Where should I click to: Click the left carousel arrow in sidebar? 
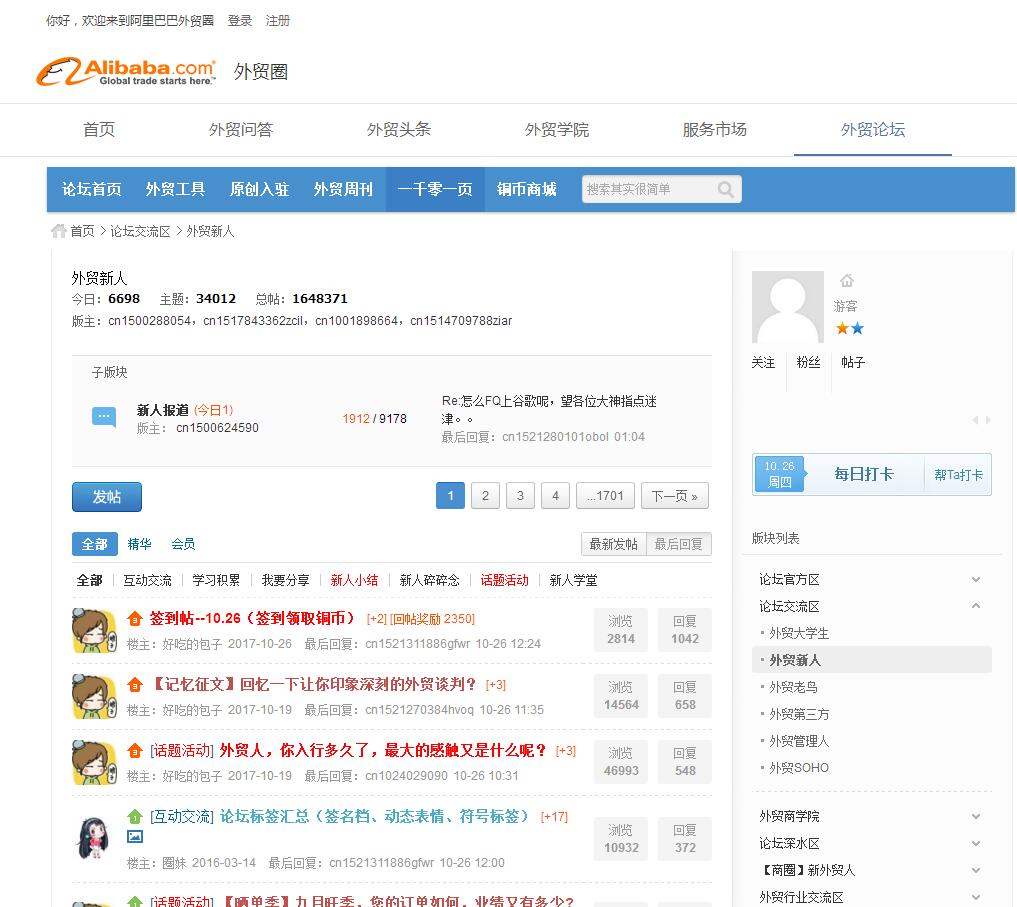(x=975, y=420)
